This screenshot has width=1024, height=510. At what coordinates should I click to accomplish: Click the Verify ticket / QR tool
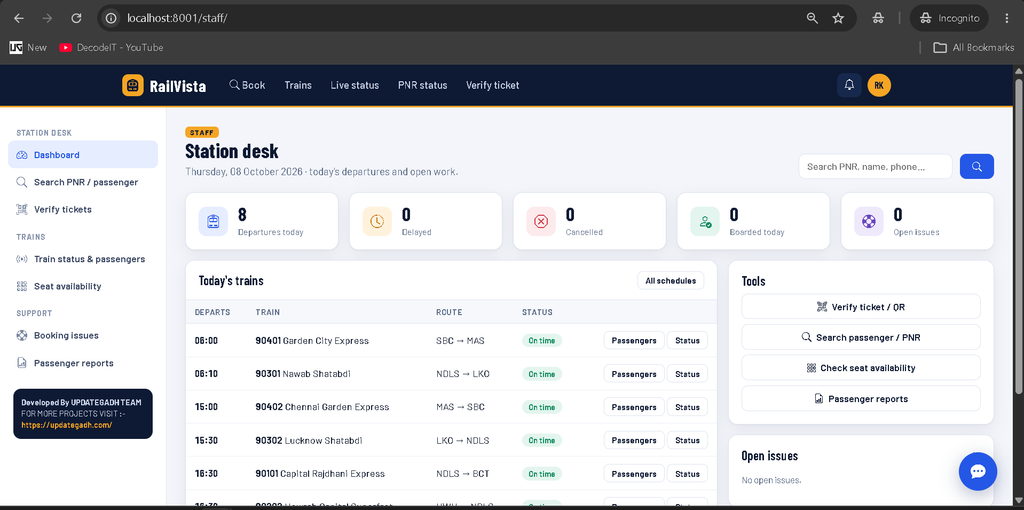click(861, 306)
